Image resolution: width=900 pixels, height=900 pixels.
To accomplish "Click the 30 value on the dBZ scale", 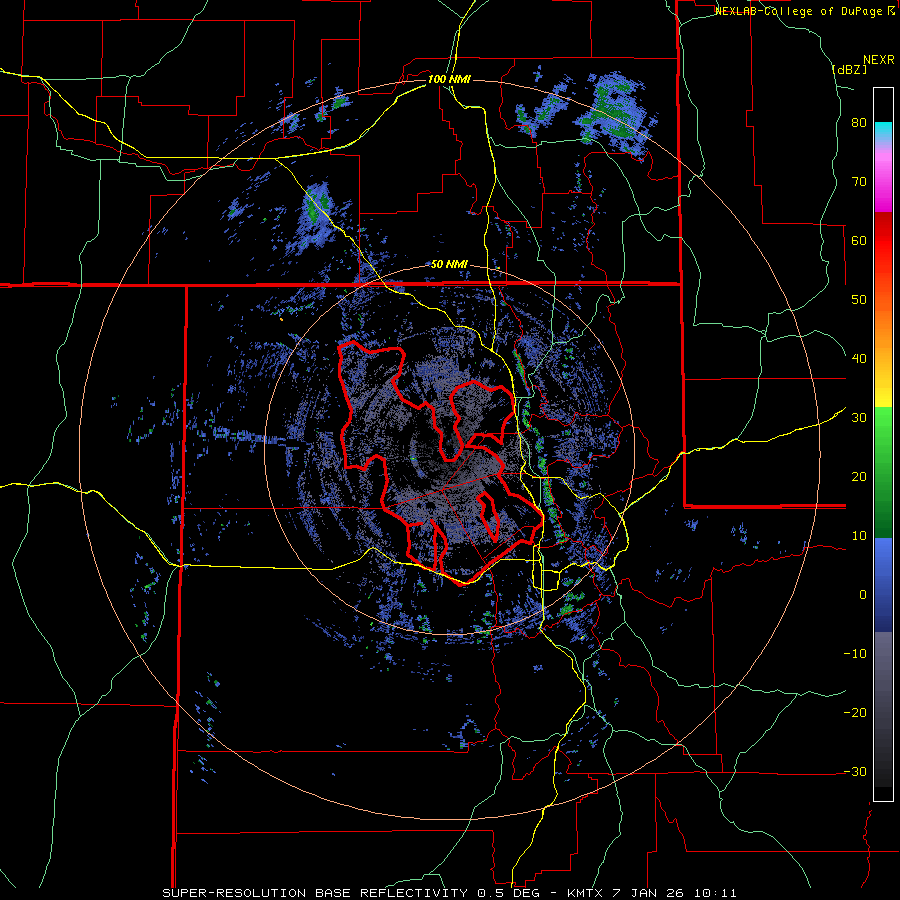I will tap(859, 417).
